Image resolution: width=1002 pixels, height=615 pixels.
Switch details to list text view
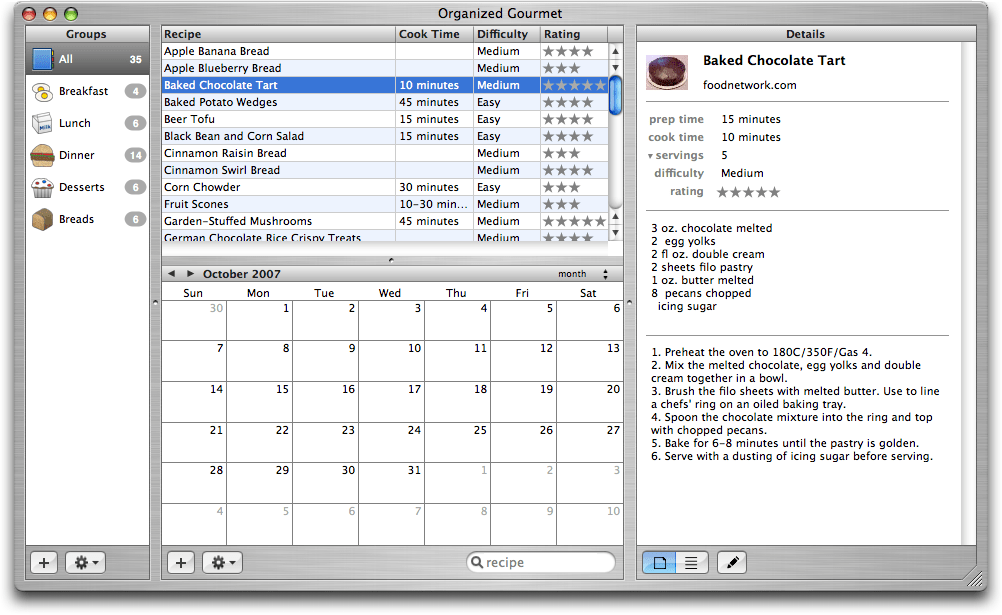pyautogui.click(x=691, y=563)
